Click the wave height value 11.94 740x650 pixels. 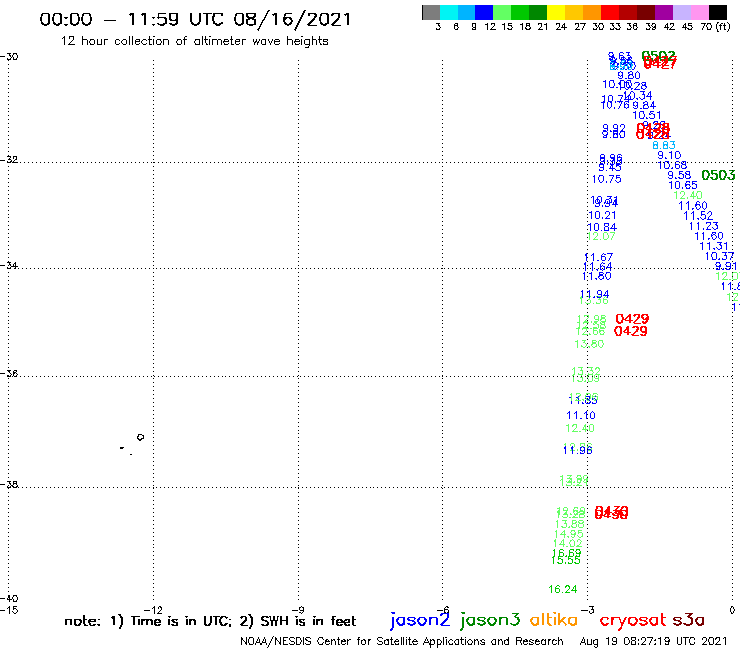pyautogui.click(x=595, y=294)
